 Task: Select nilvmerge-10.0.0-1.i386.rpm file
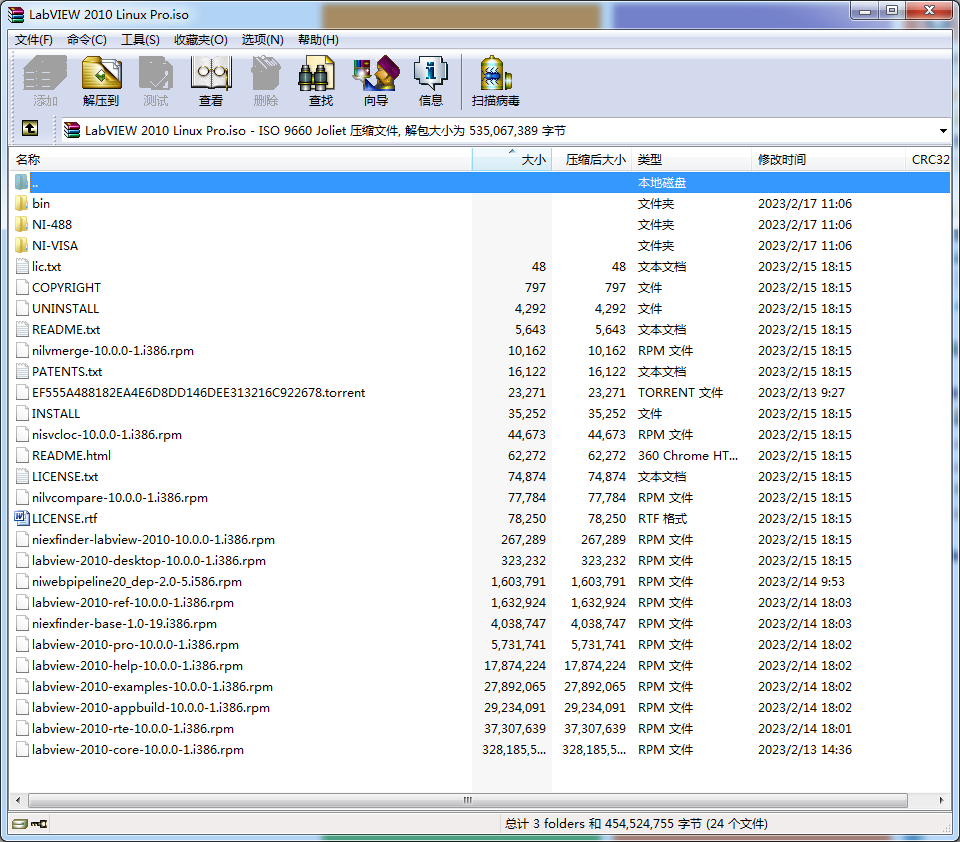pos(113,350)
